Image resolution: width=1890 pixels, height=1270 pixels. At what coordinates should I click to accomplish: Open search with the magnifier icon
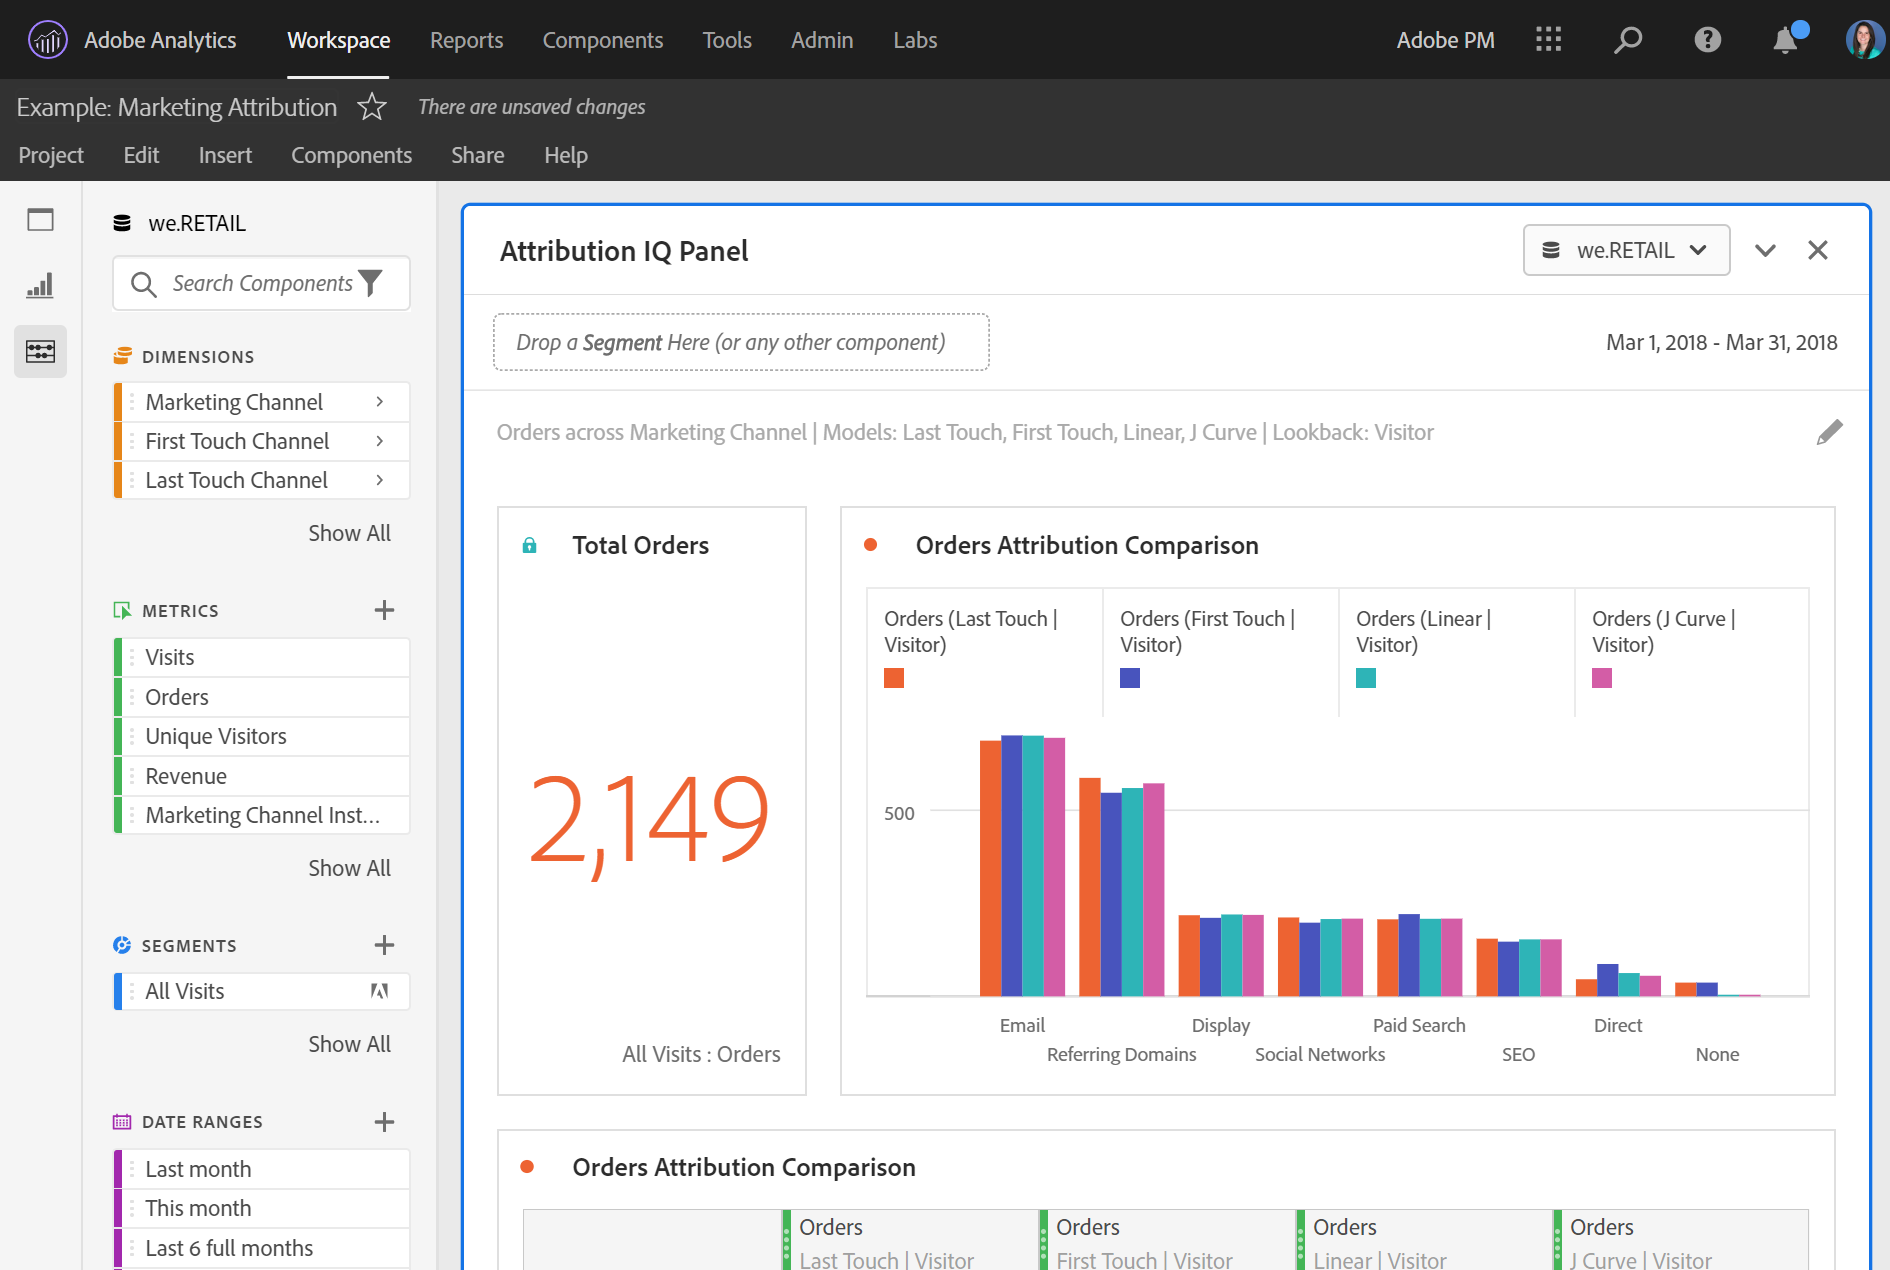click(x=1628, y=40)
